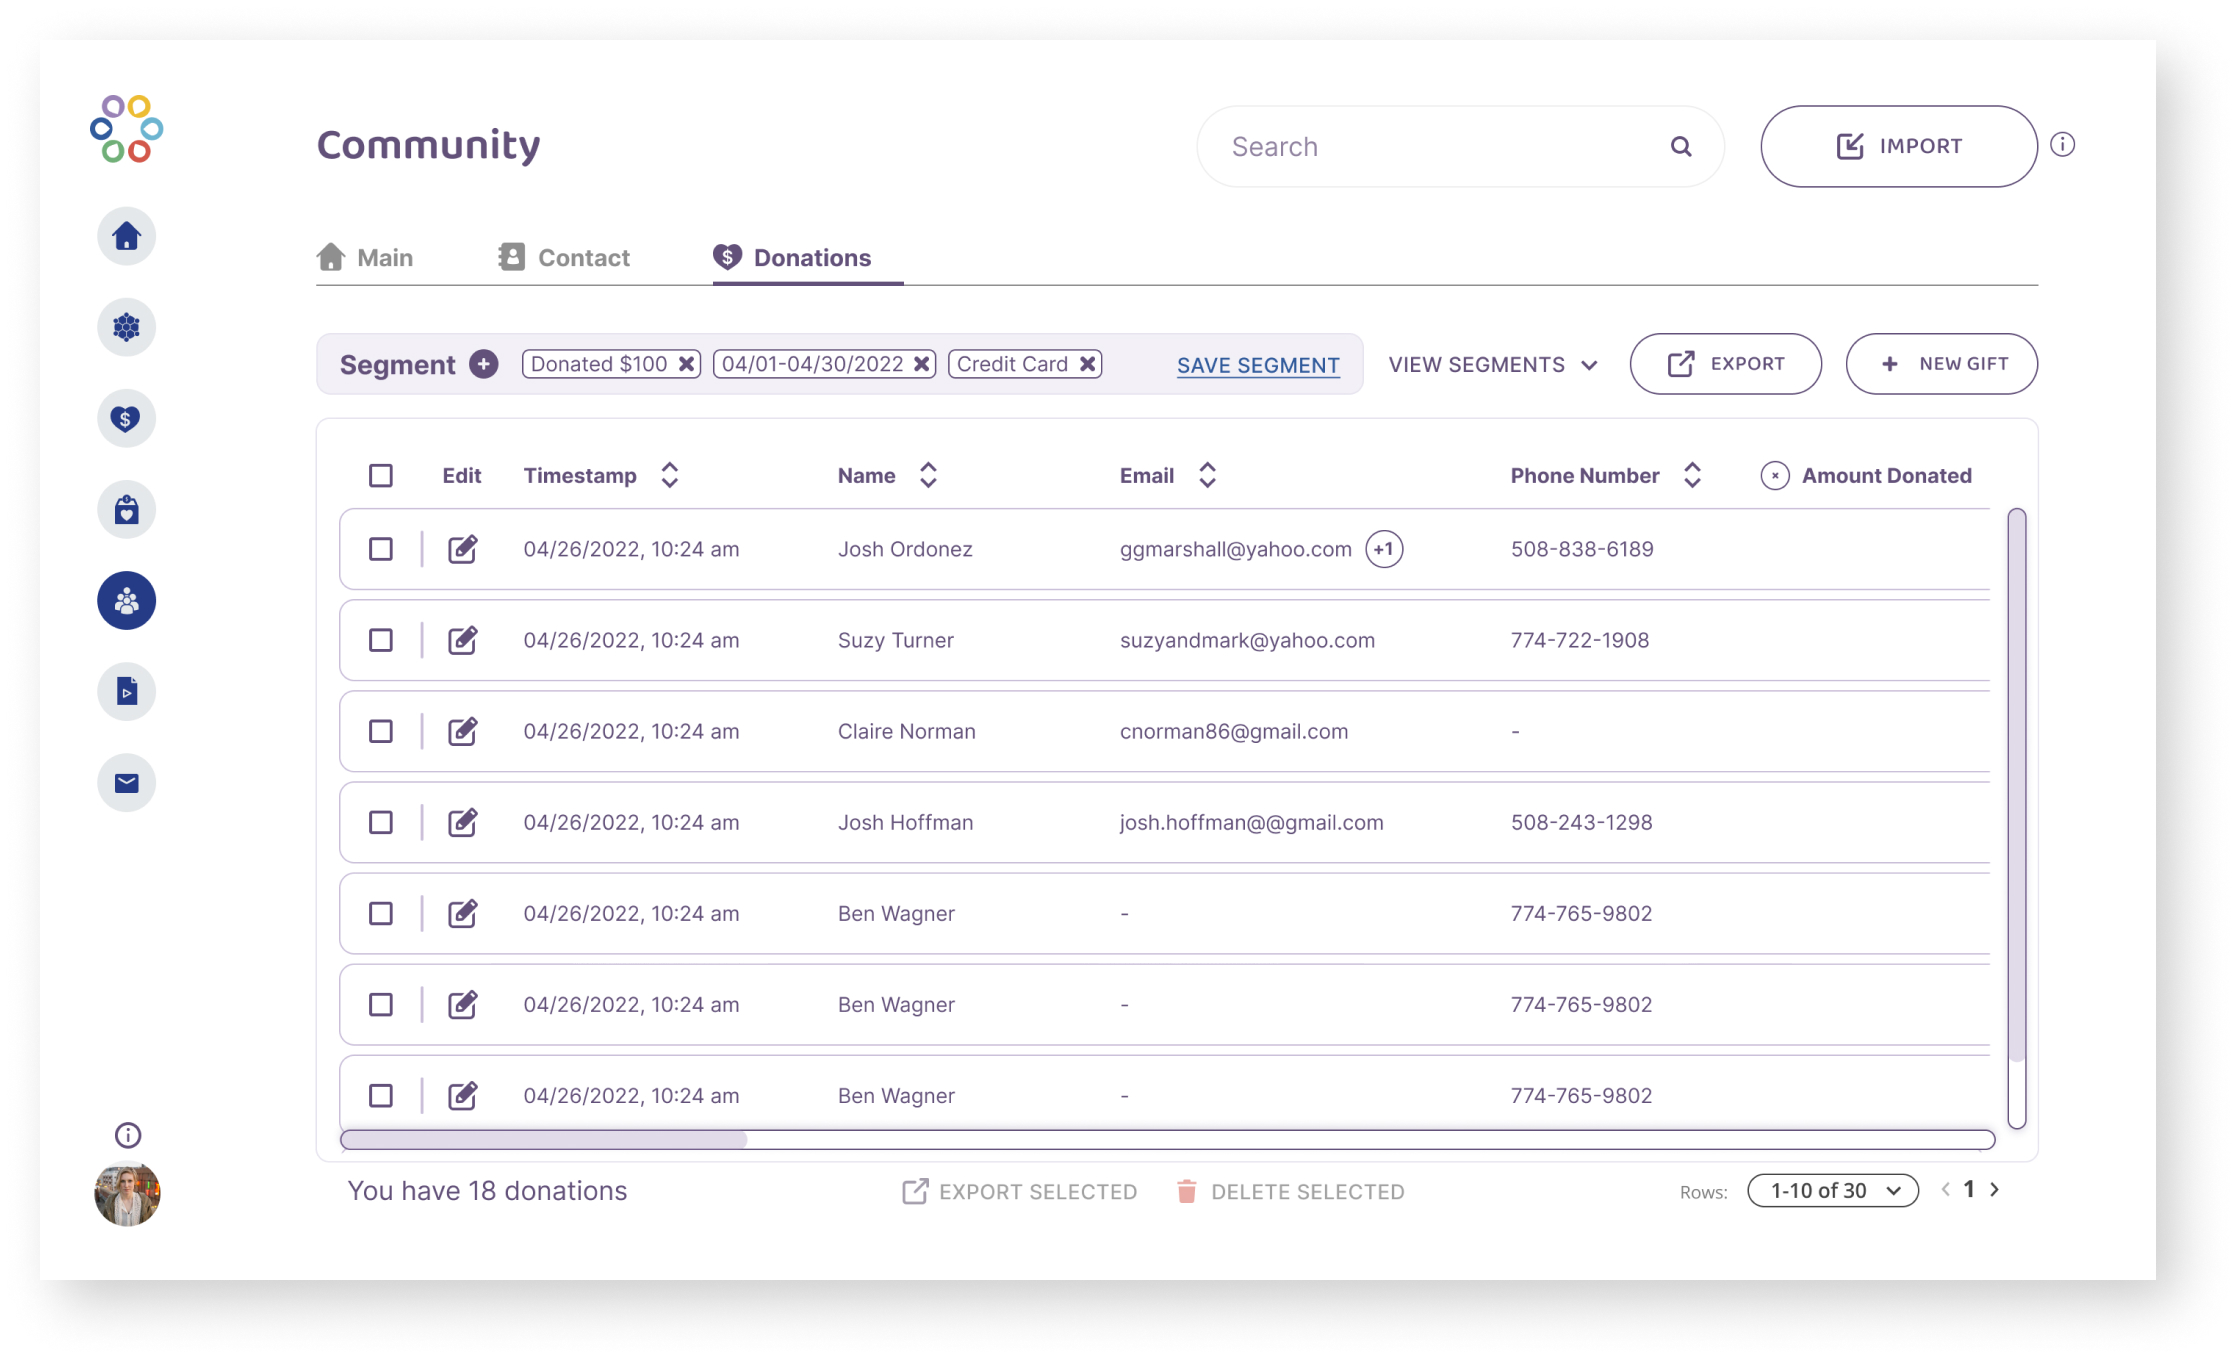Click the gift/shopping bag sidebar icon

(128, 509)
